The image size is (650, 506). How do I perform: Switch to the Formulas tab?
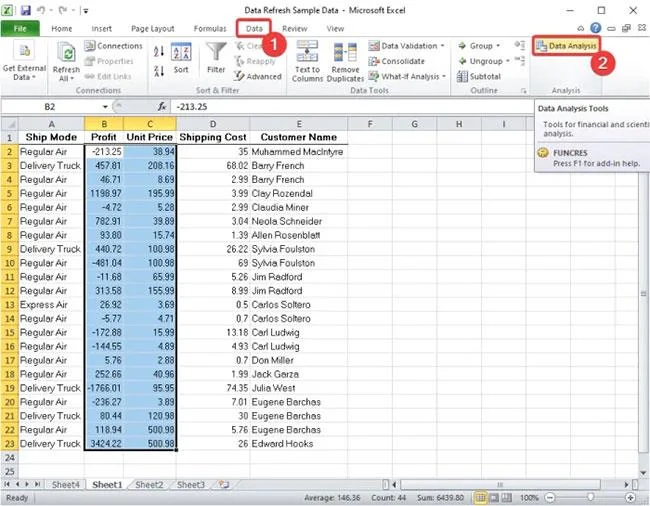point(210,29)
